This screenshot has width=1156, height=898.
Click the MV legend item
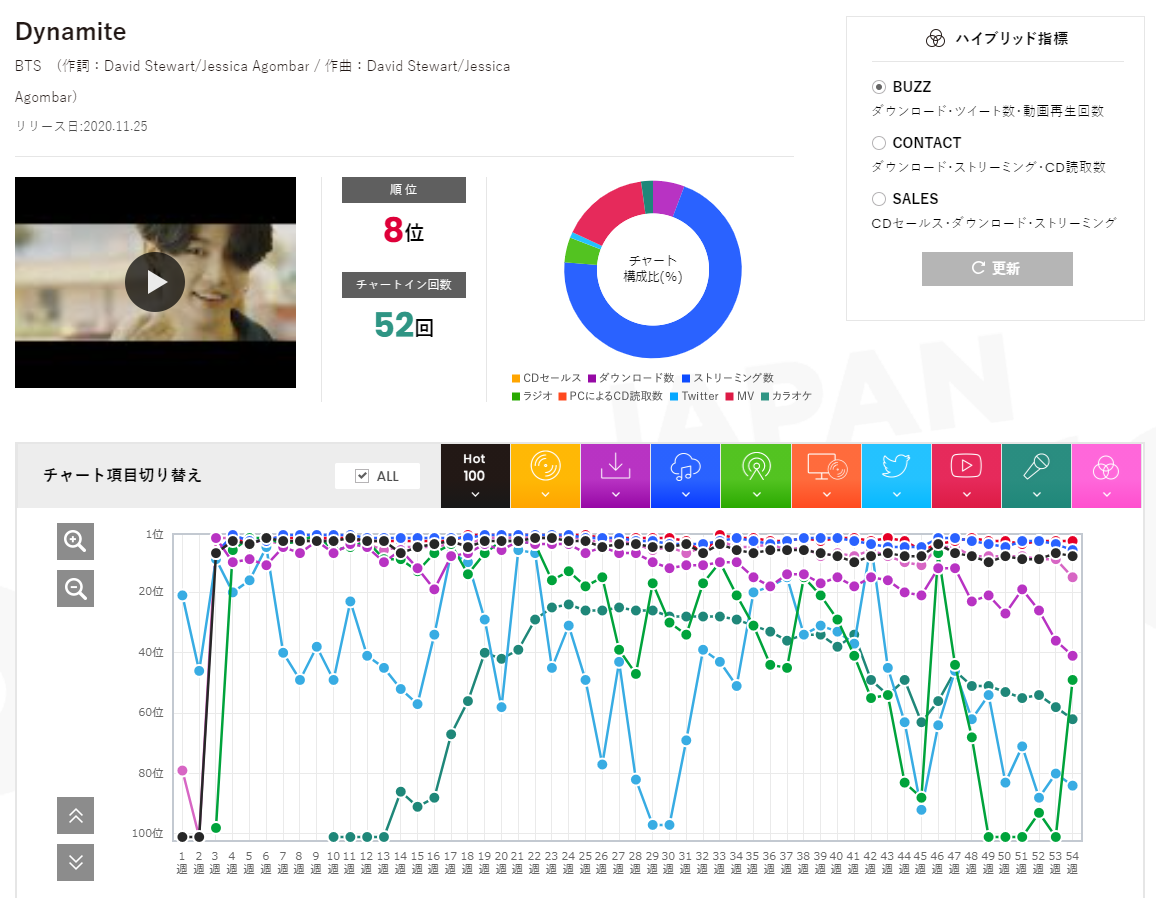740,397
